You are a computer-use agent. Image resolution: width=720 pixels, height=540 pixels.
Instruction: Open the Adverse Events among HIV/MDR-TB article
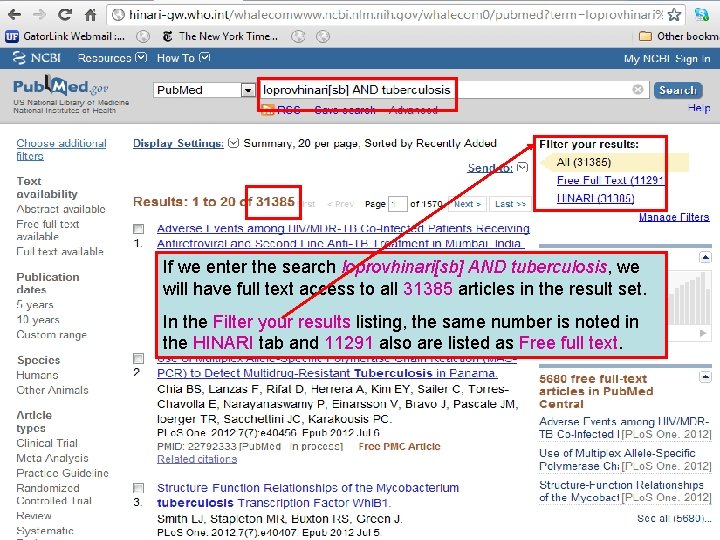click(x=343, y=236)
